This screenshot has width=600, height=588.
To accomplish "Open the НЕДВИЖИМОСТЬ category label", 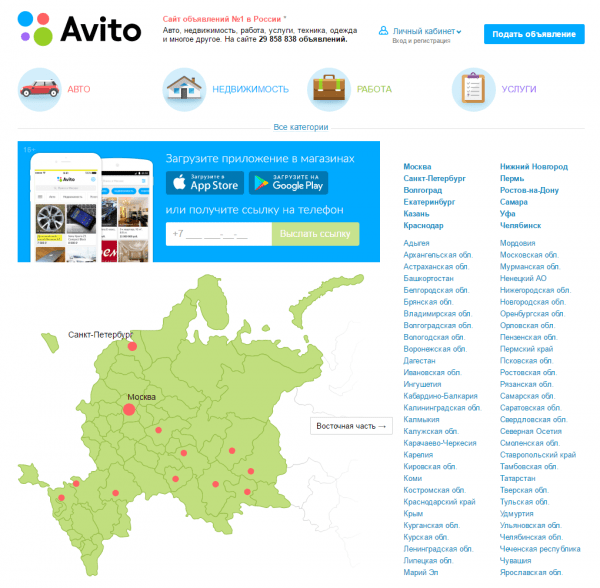I will (251, 89).
